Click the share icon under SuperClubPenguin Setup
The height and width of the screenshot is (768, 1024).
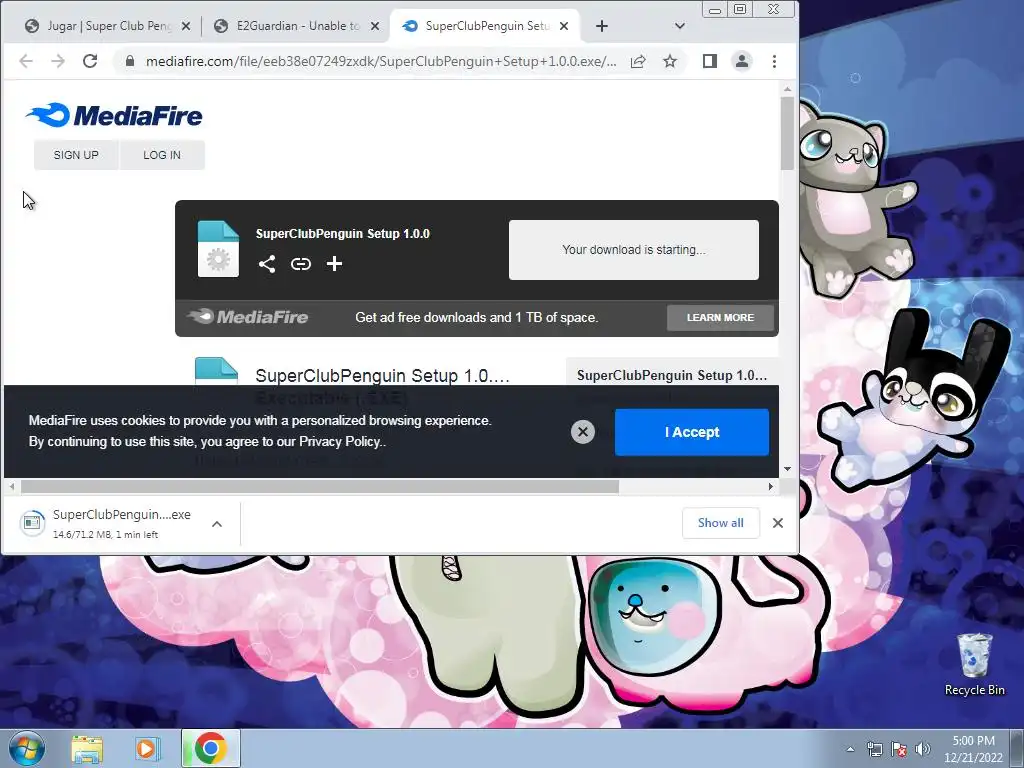(266, 264)
